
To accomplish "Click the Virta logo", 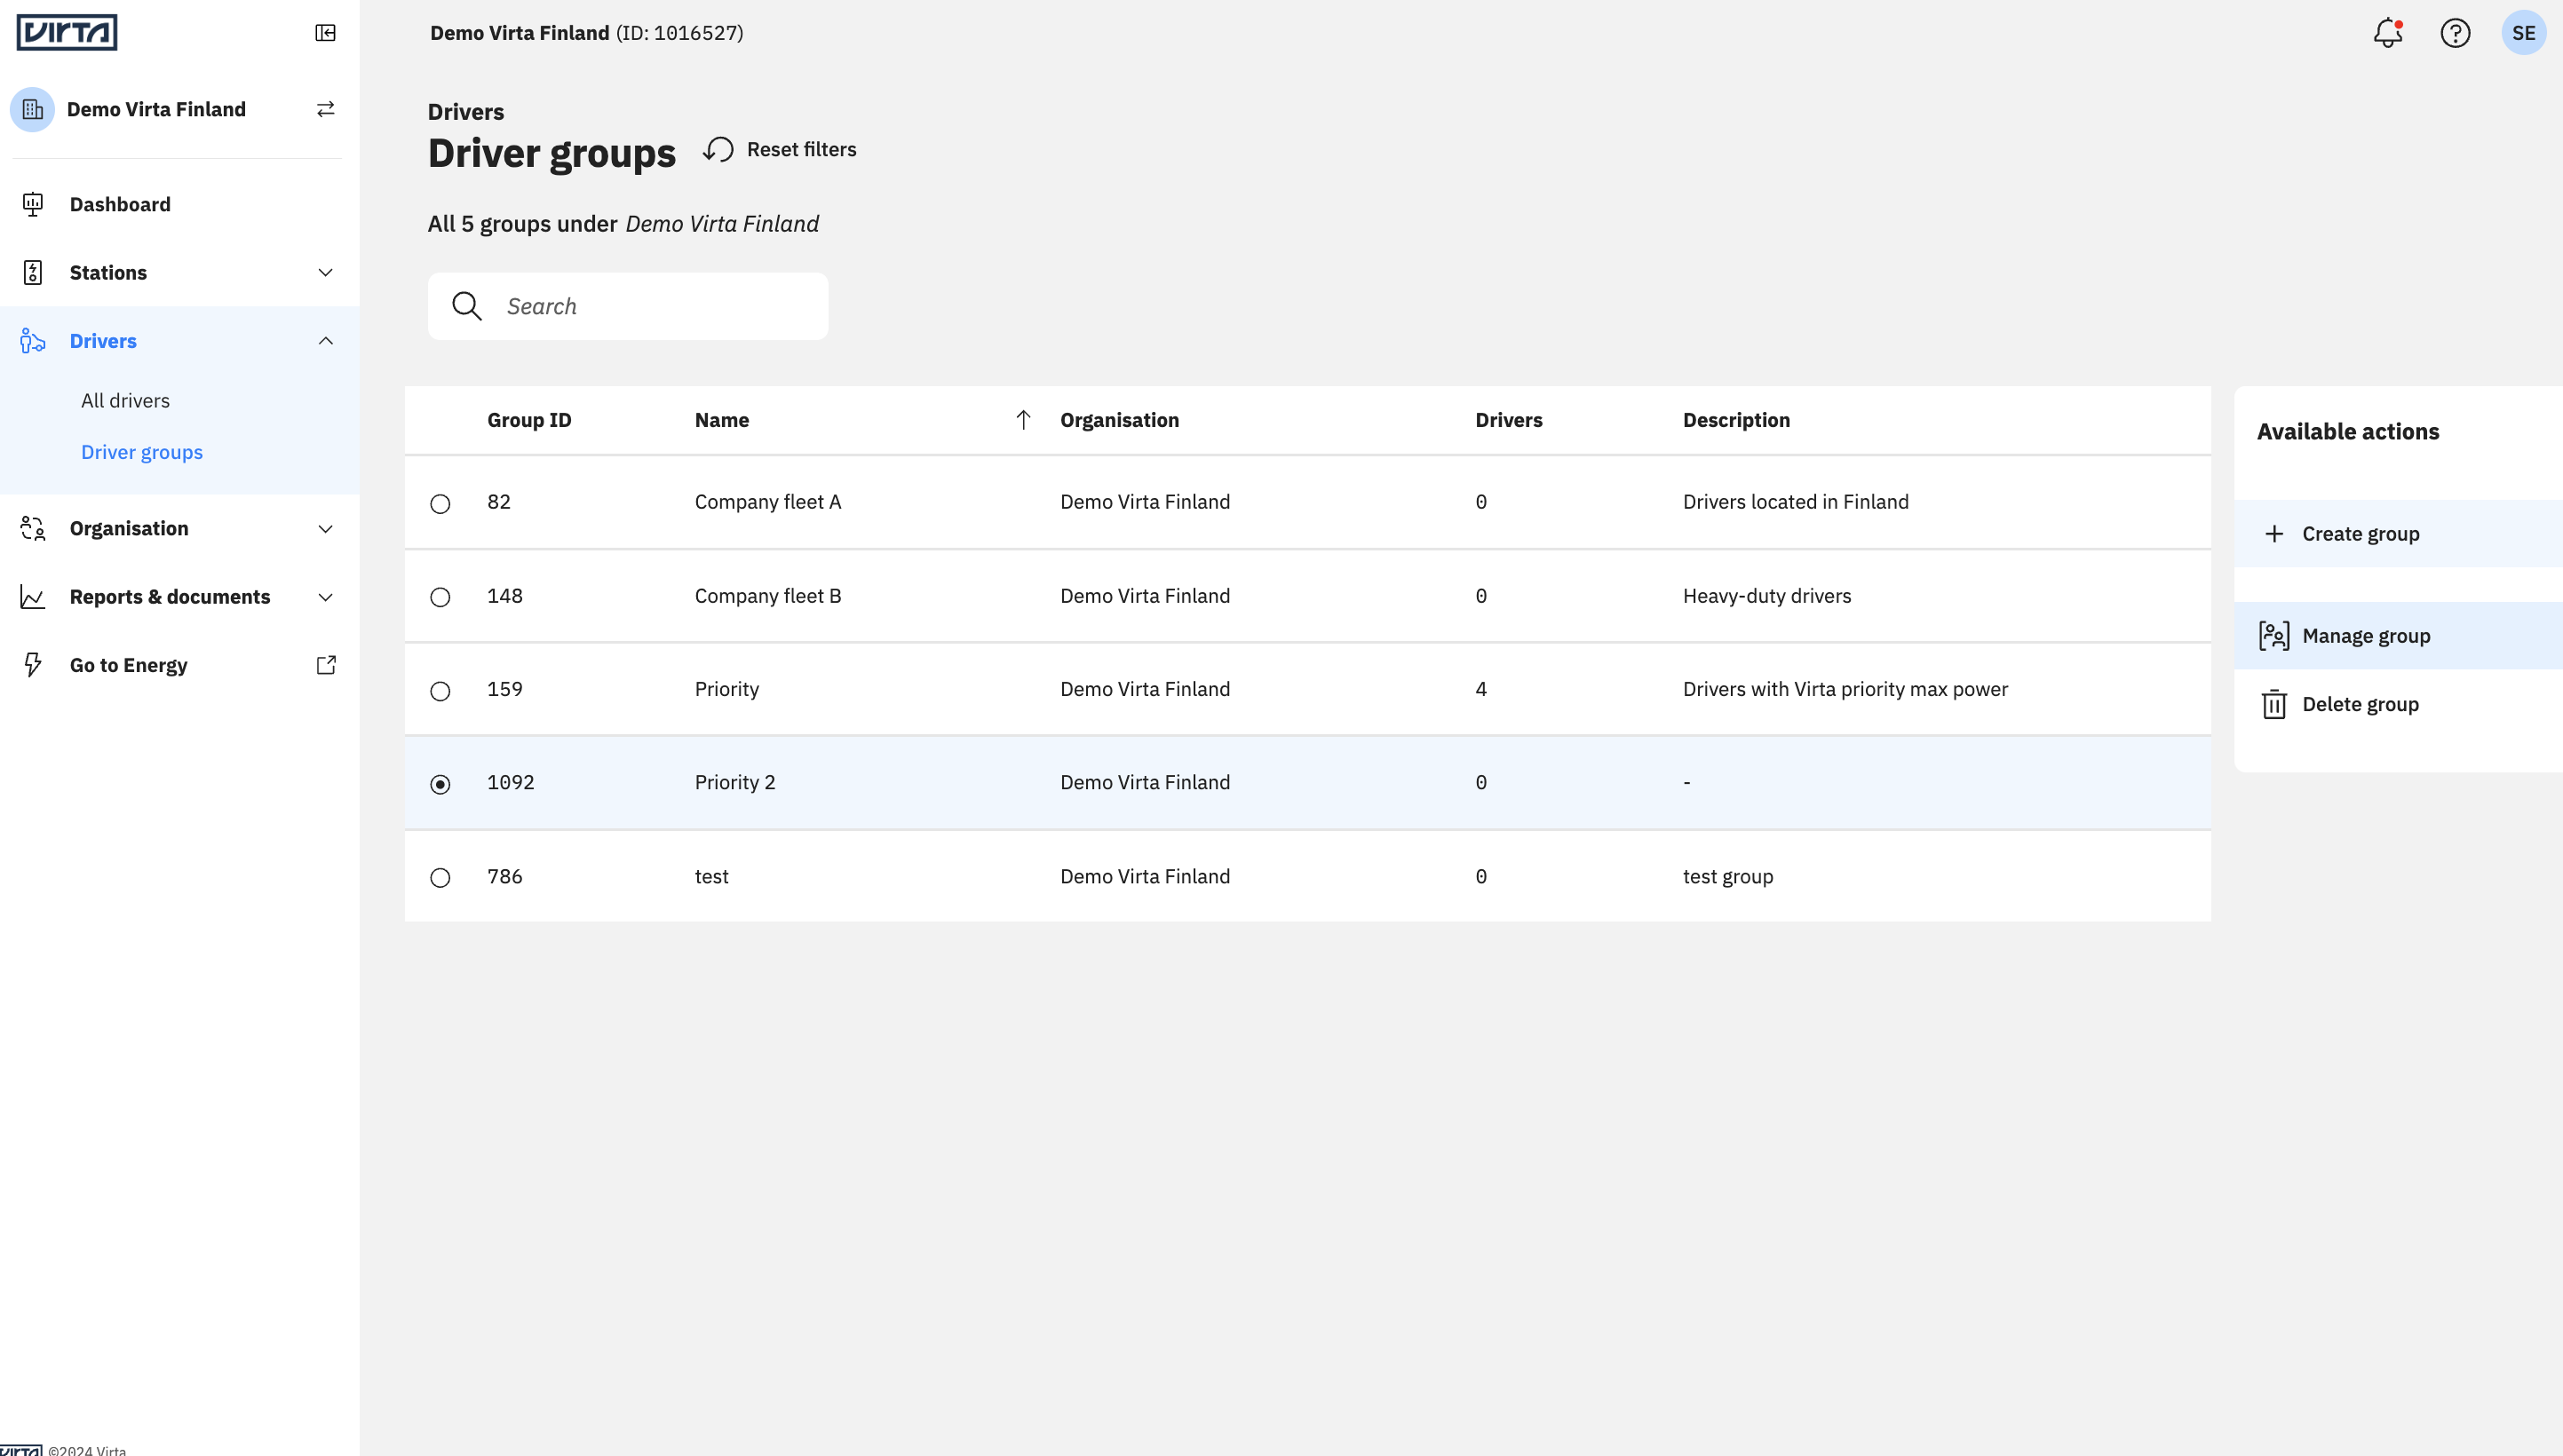I will pyautogui.click(x=67, y=32).
